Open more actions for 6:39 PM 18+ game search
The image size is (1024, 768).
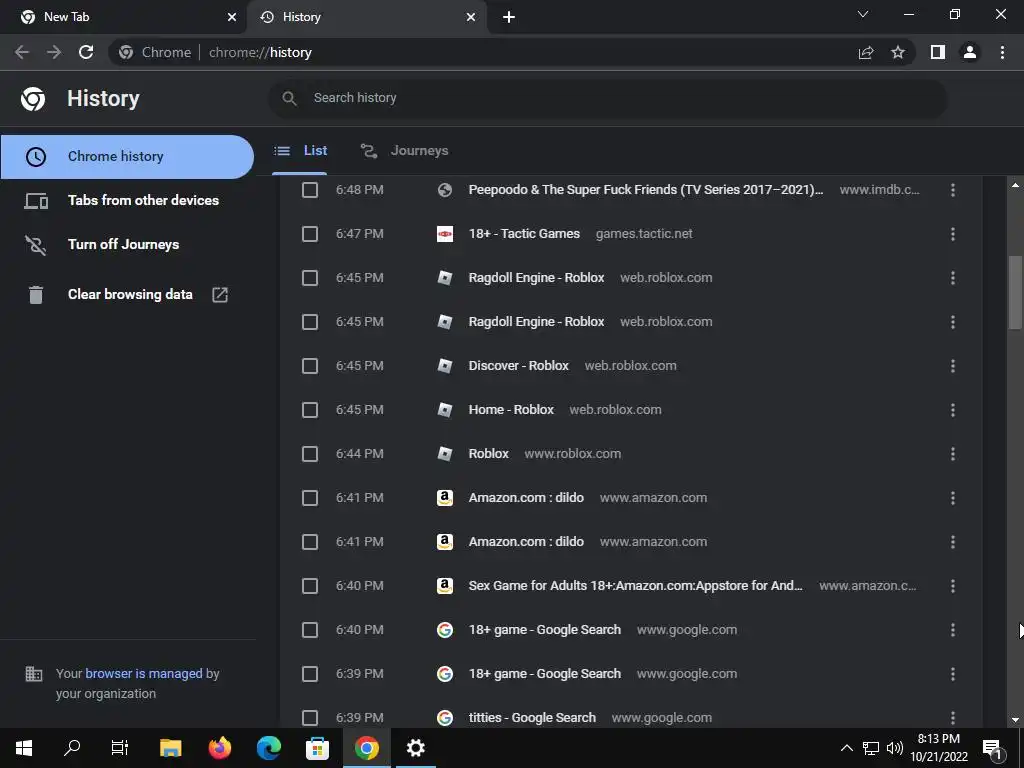(953, 674)
